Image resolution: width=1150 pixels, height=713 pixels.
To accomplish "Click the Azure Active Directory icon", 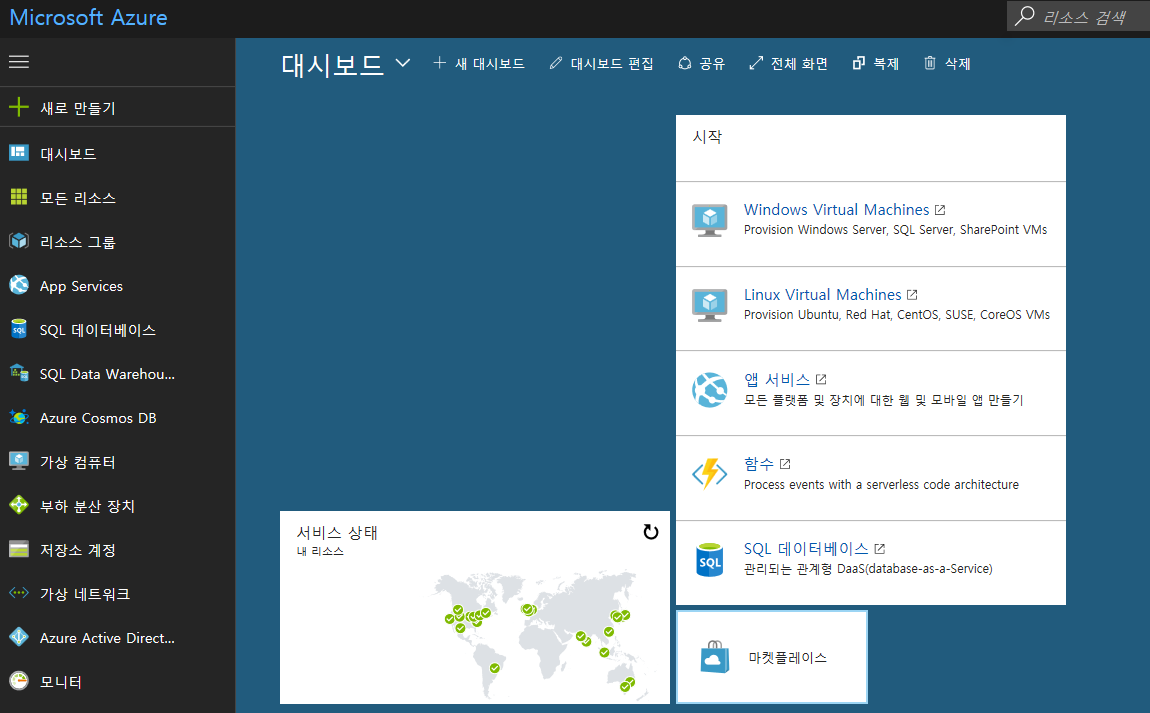I will click(x=19, y=637).
